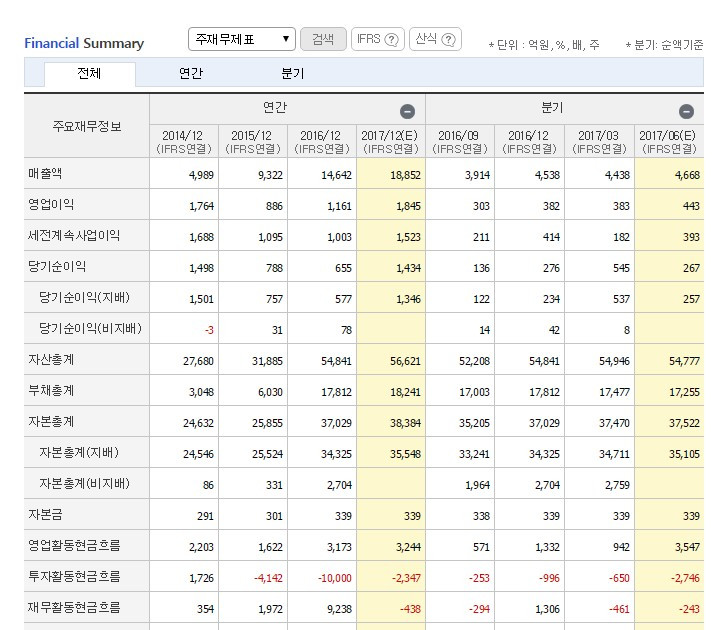Viewport: 717px width, 630px height.
Task: Click the 주요재무정보 header cell
Action: pyautogui.click(x=87, y=126)
